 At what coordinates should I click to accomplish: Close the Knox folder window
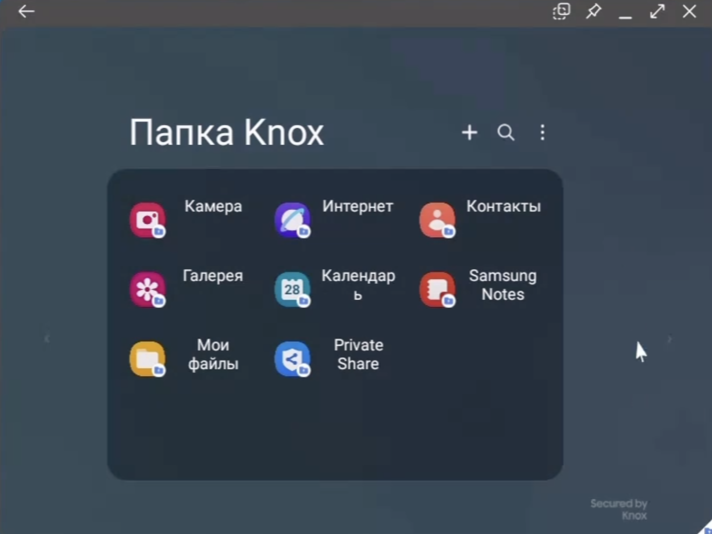click(689, 11)
